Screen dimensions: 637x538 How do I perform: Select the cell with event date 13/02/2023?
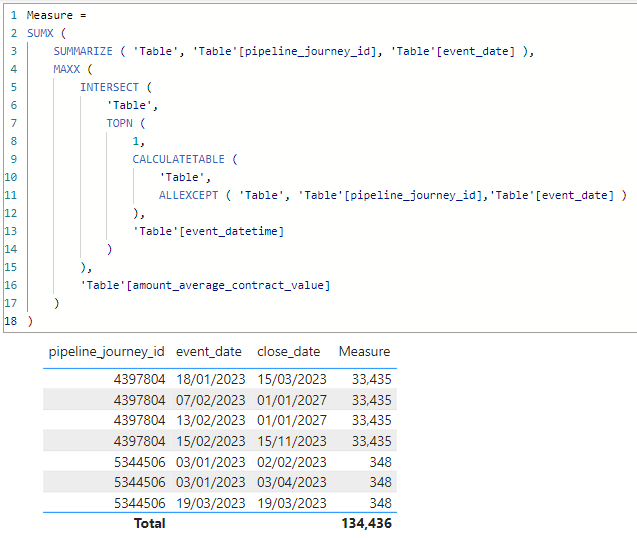pos(210,420)
